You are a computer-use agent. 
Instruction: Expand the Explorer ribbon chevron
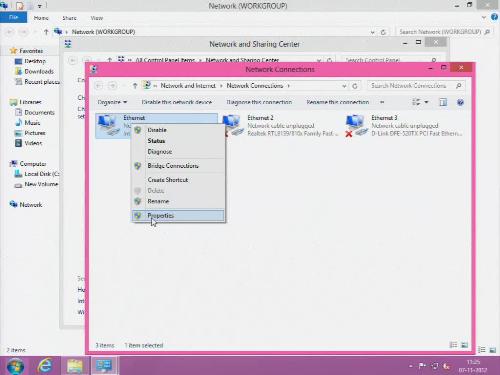point(484,17)
